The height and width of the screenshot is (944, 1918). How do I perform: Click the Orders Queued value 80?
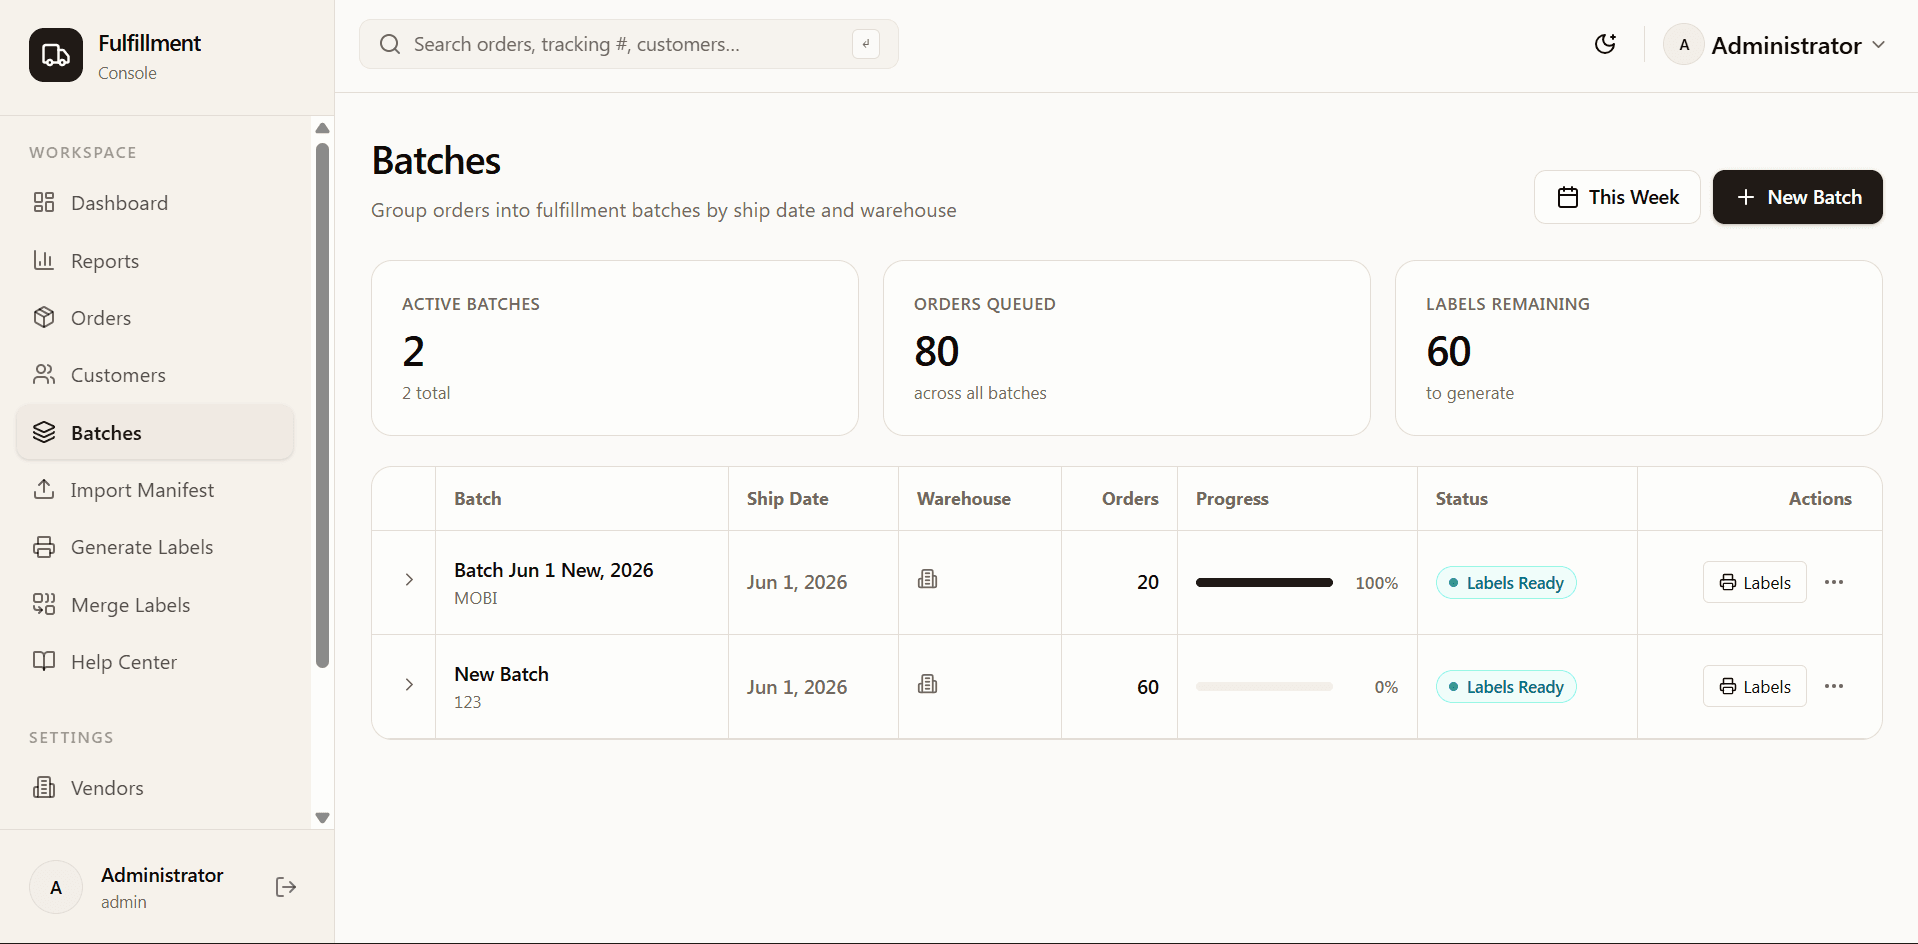[x=936, y=351]
